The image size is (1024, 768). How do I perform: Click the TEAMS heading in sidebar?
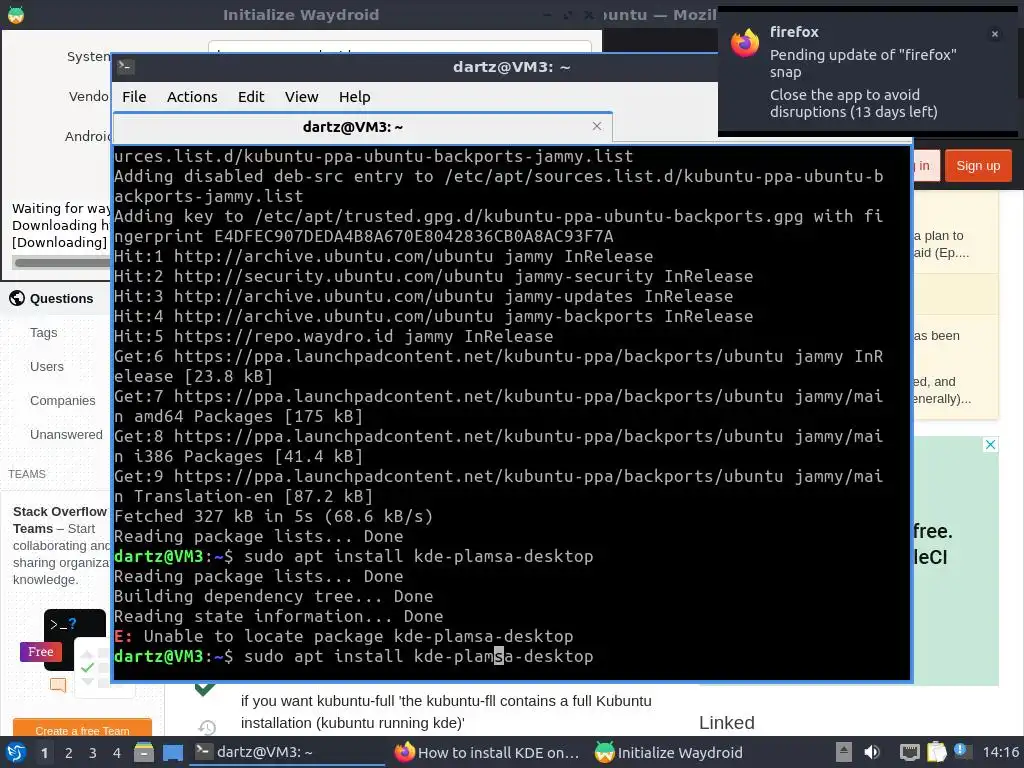(27, 474)
